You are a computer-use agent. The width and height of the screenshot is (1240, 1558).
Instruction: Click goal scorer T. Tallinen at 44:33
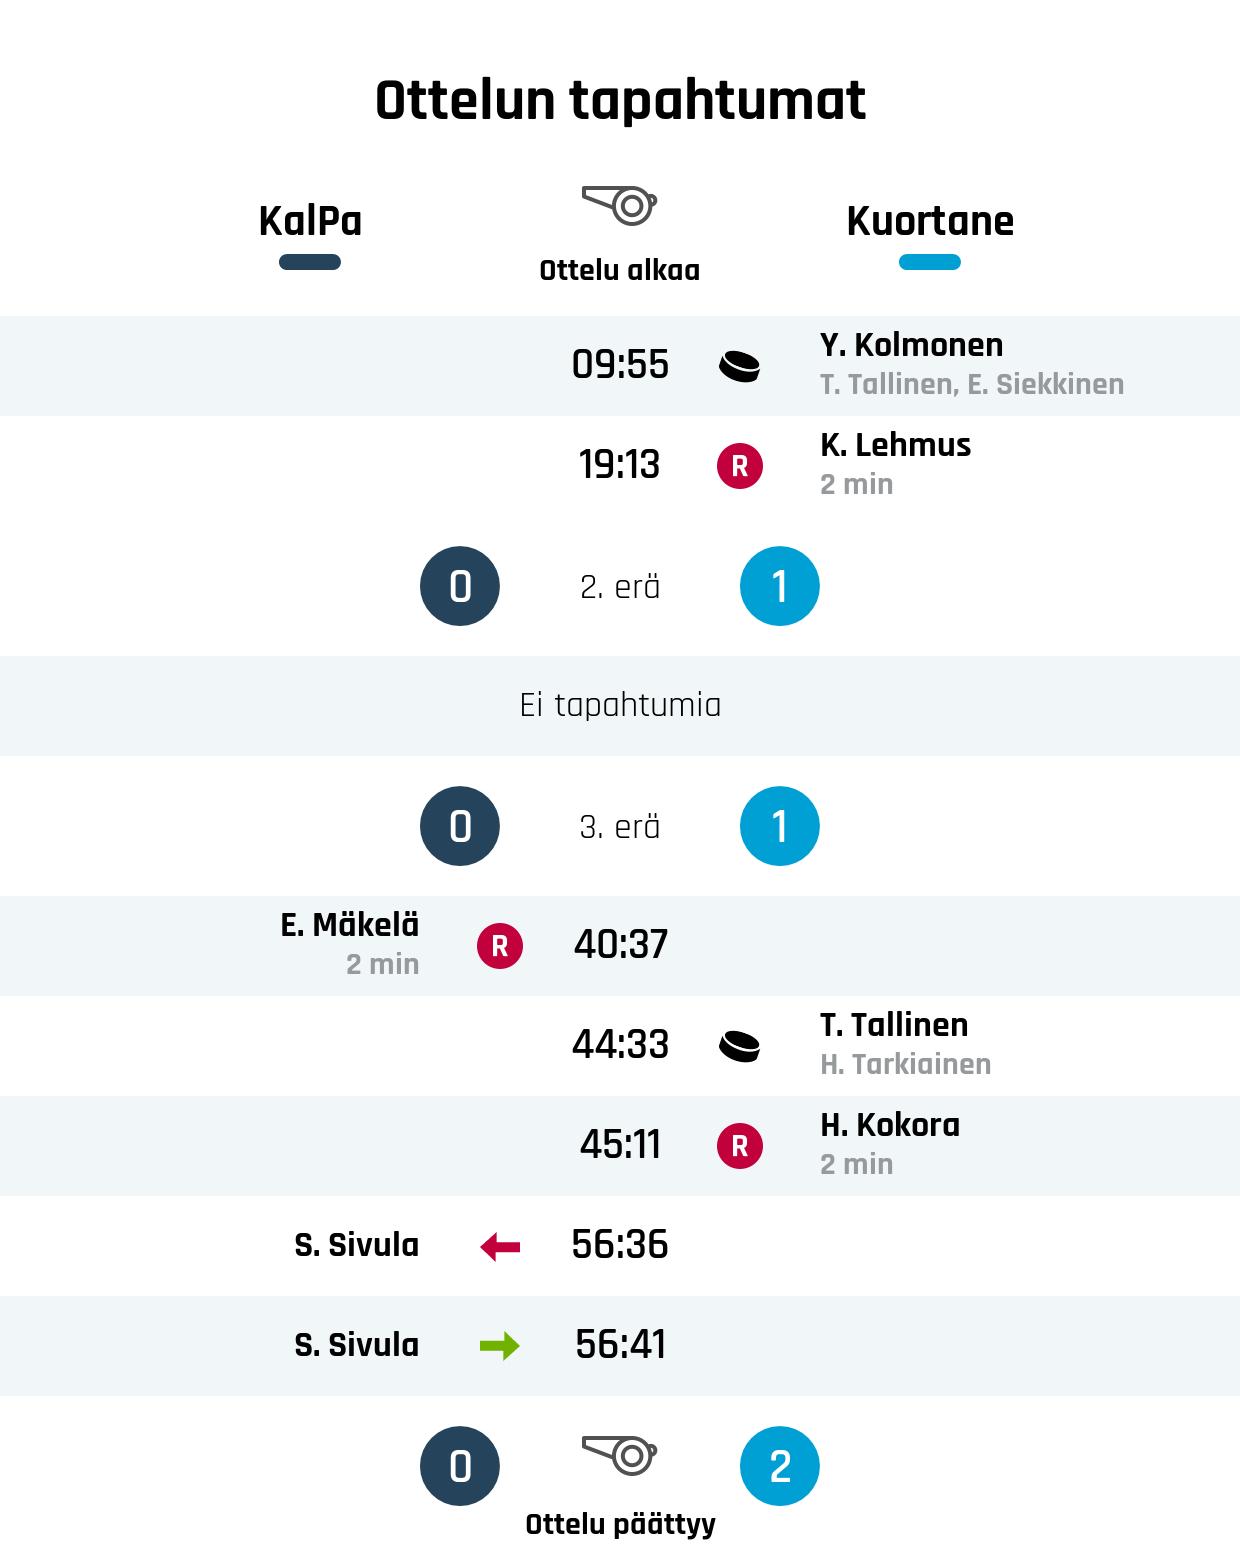[x=894, y=1025]
